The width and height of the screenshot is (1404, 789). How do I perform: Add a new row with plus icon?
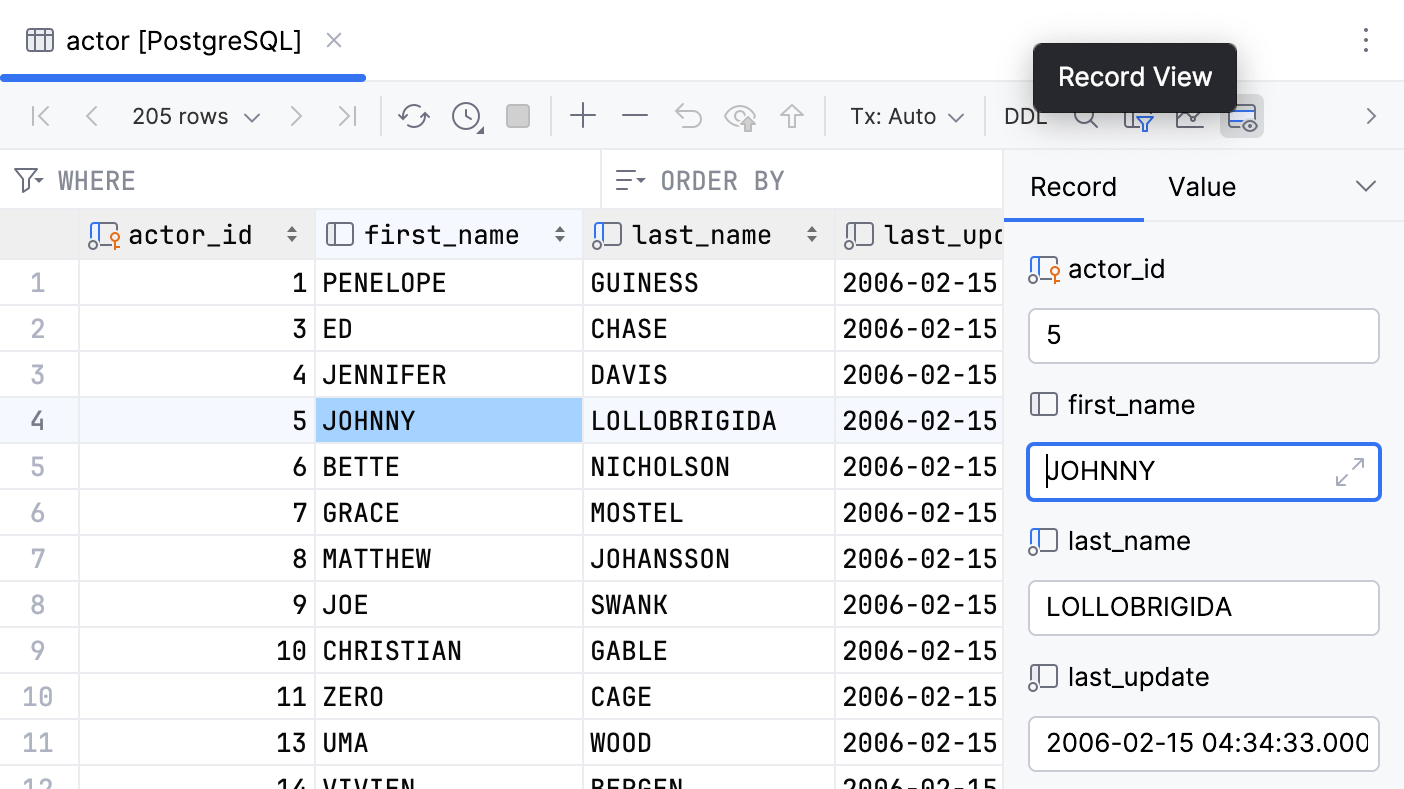click(x=583, y=117)
